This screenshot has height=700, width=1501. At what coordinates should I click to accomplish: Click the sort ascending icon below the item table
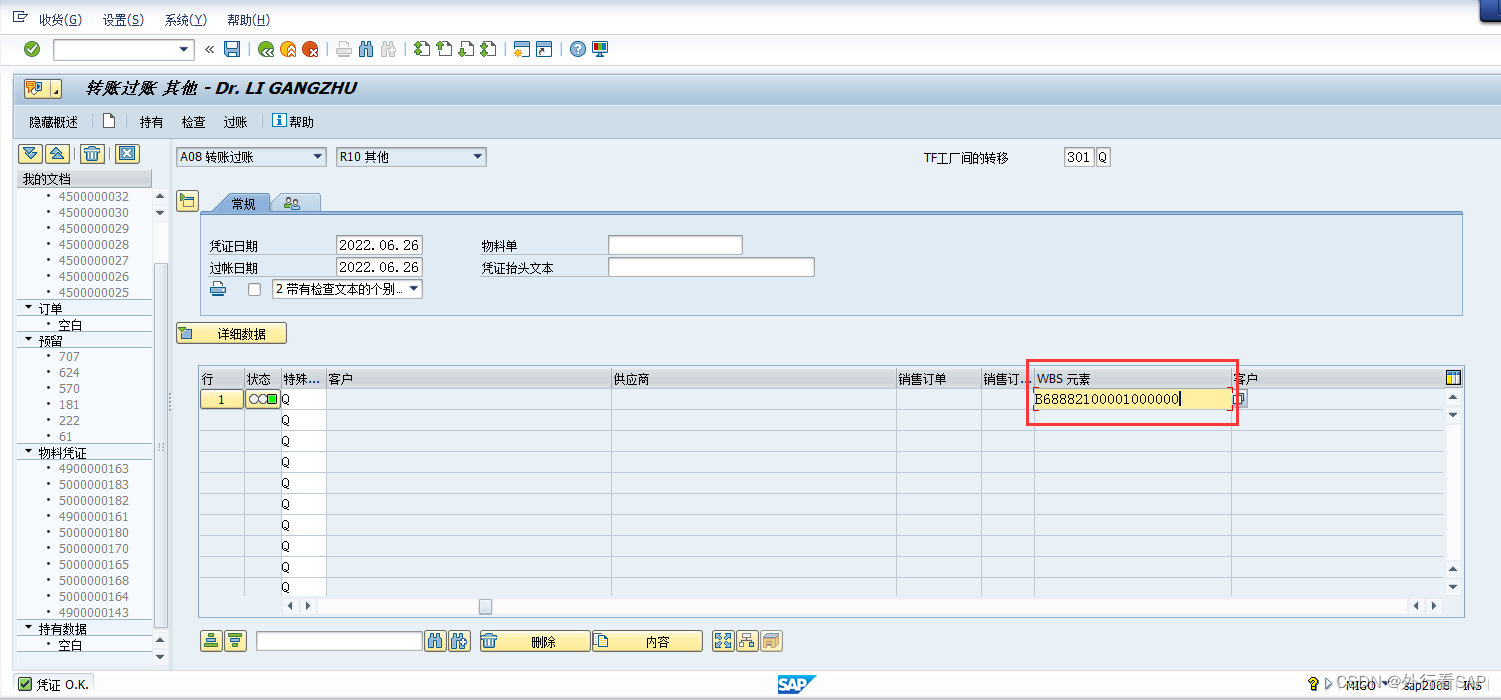tap(210, 641)
